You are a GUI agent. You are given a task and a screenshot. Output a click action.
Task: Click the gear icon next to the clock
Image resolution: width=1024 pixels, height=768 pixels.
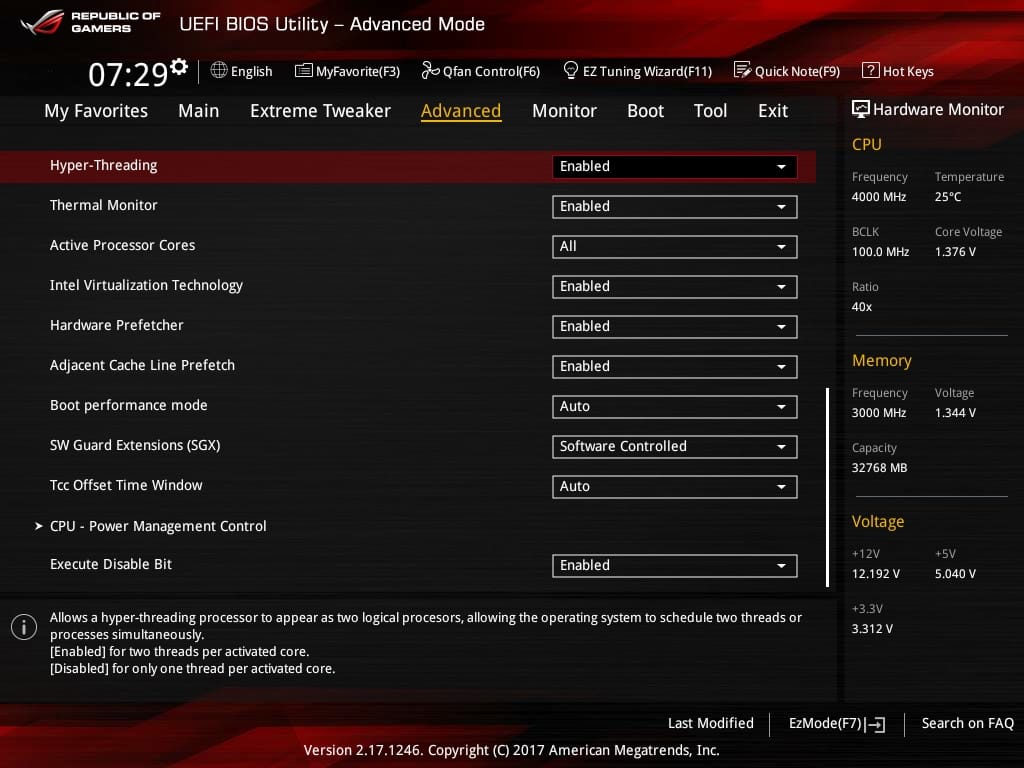pos(179,67)
